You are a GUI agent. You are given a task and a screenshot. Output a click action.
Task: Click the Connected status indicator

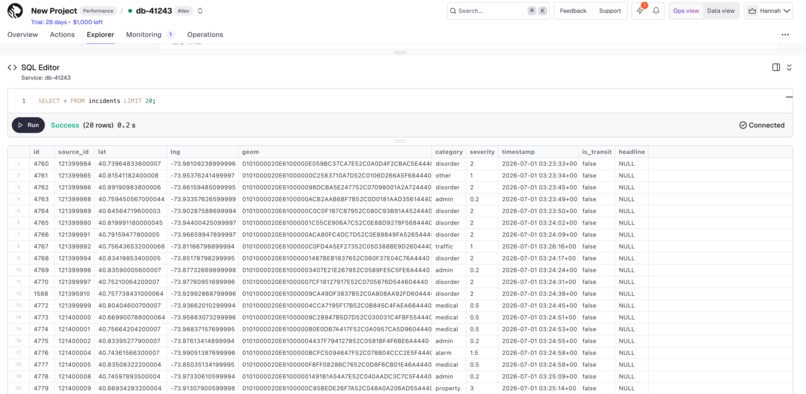(x=762, y=125)
